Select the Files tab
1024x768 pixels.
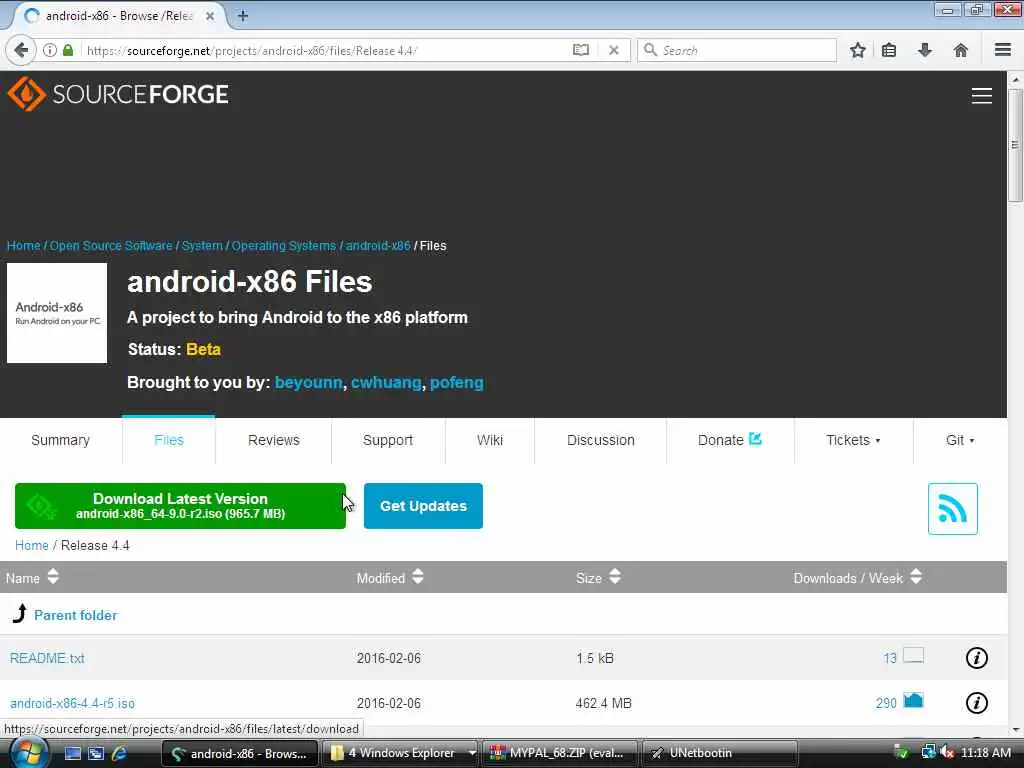(168, 440)
